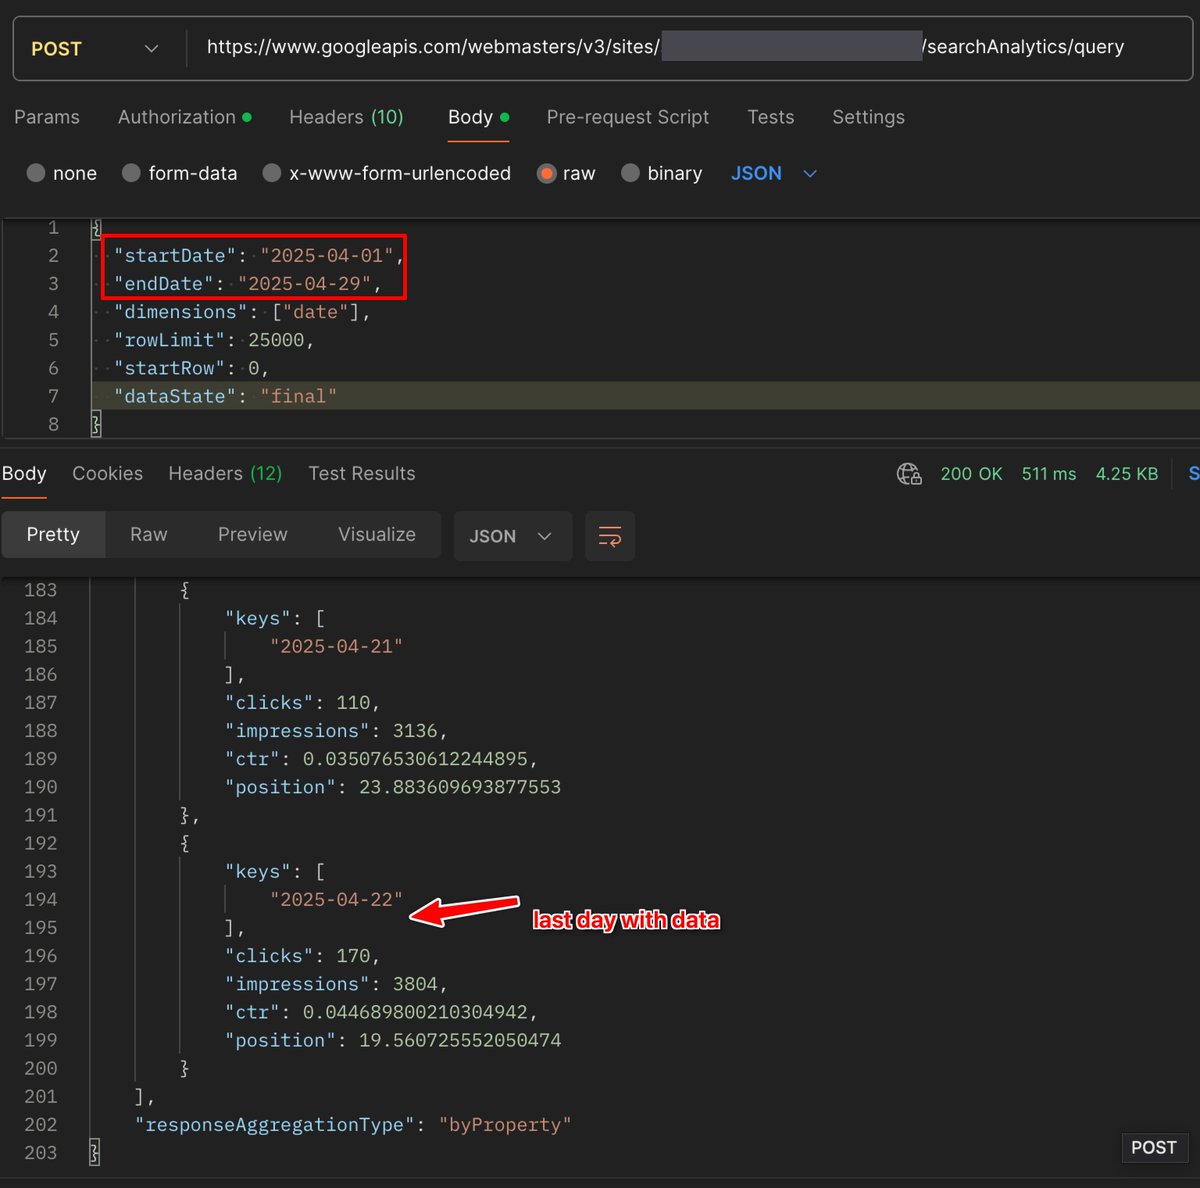
Task: Click the dimensions line in request body
Action: (x=242, y=312)
